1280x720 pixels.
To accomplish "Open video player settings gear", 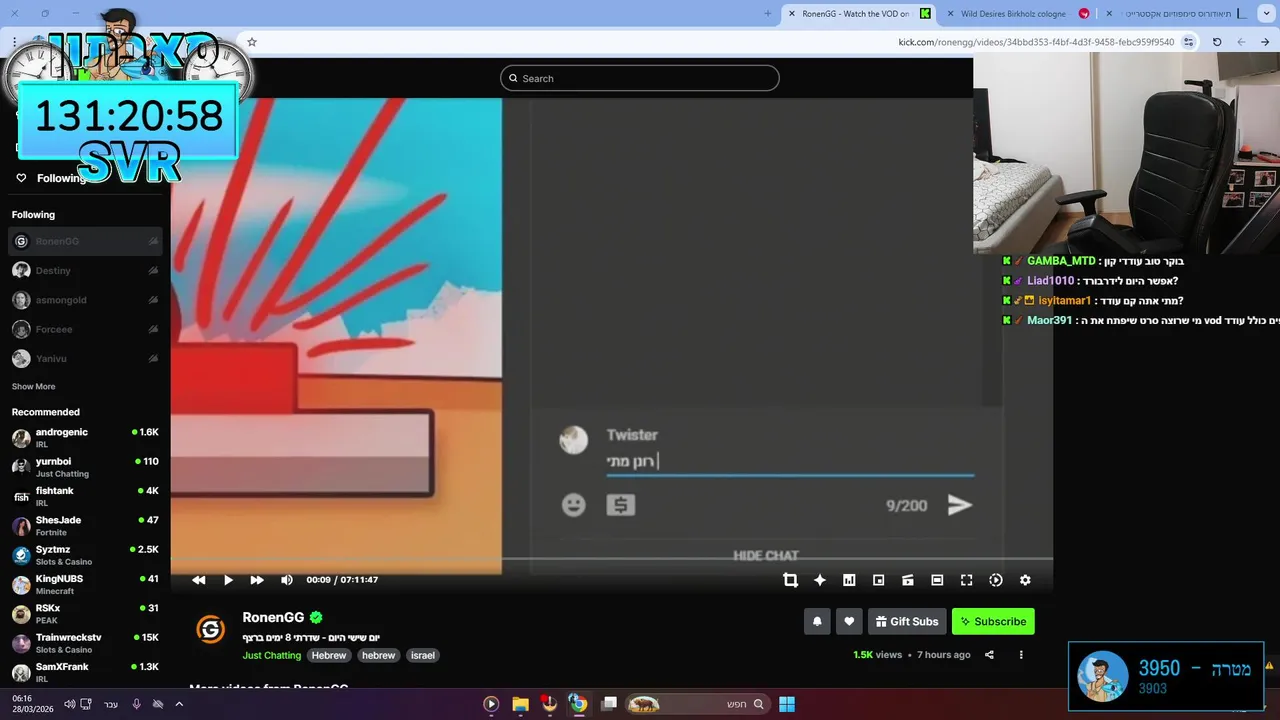I will [1025, 580].
